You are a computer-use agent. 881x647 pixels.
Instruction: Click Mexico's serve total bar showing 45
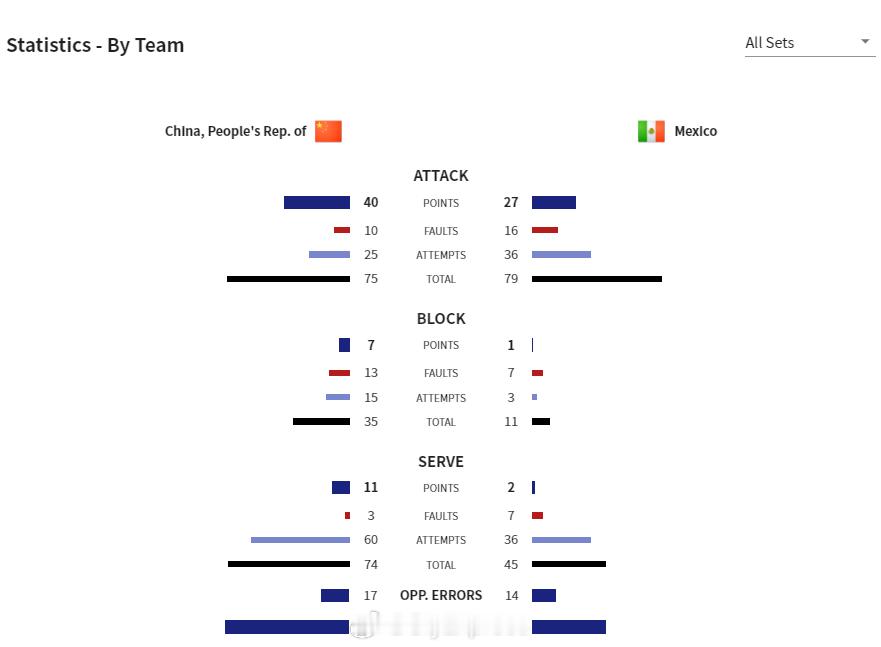569,564
